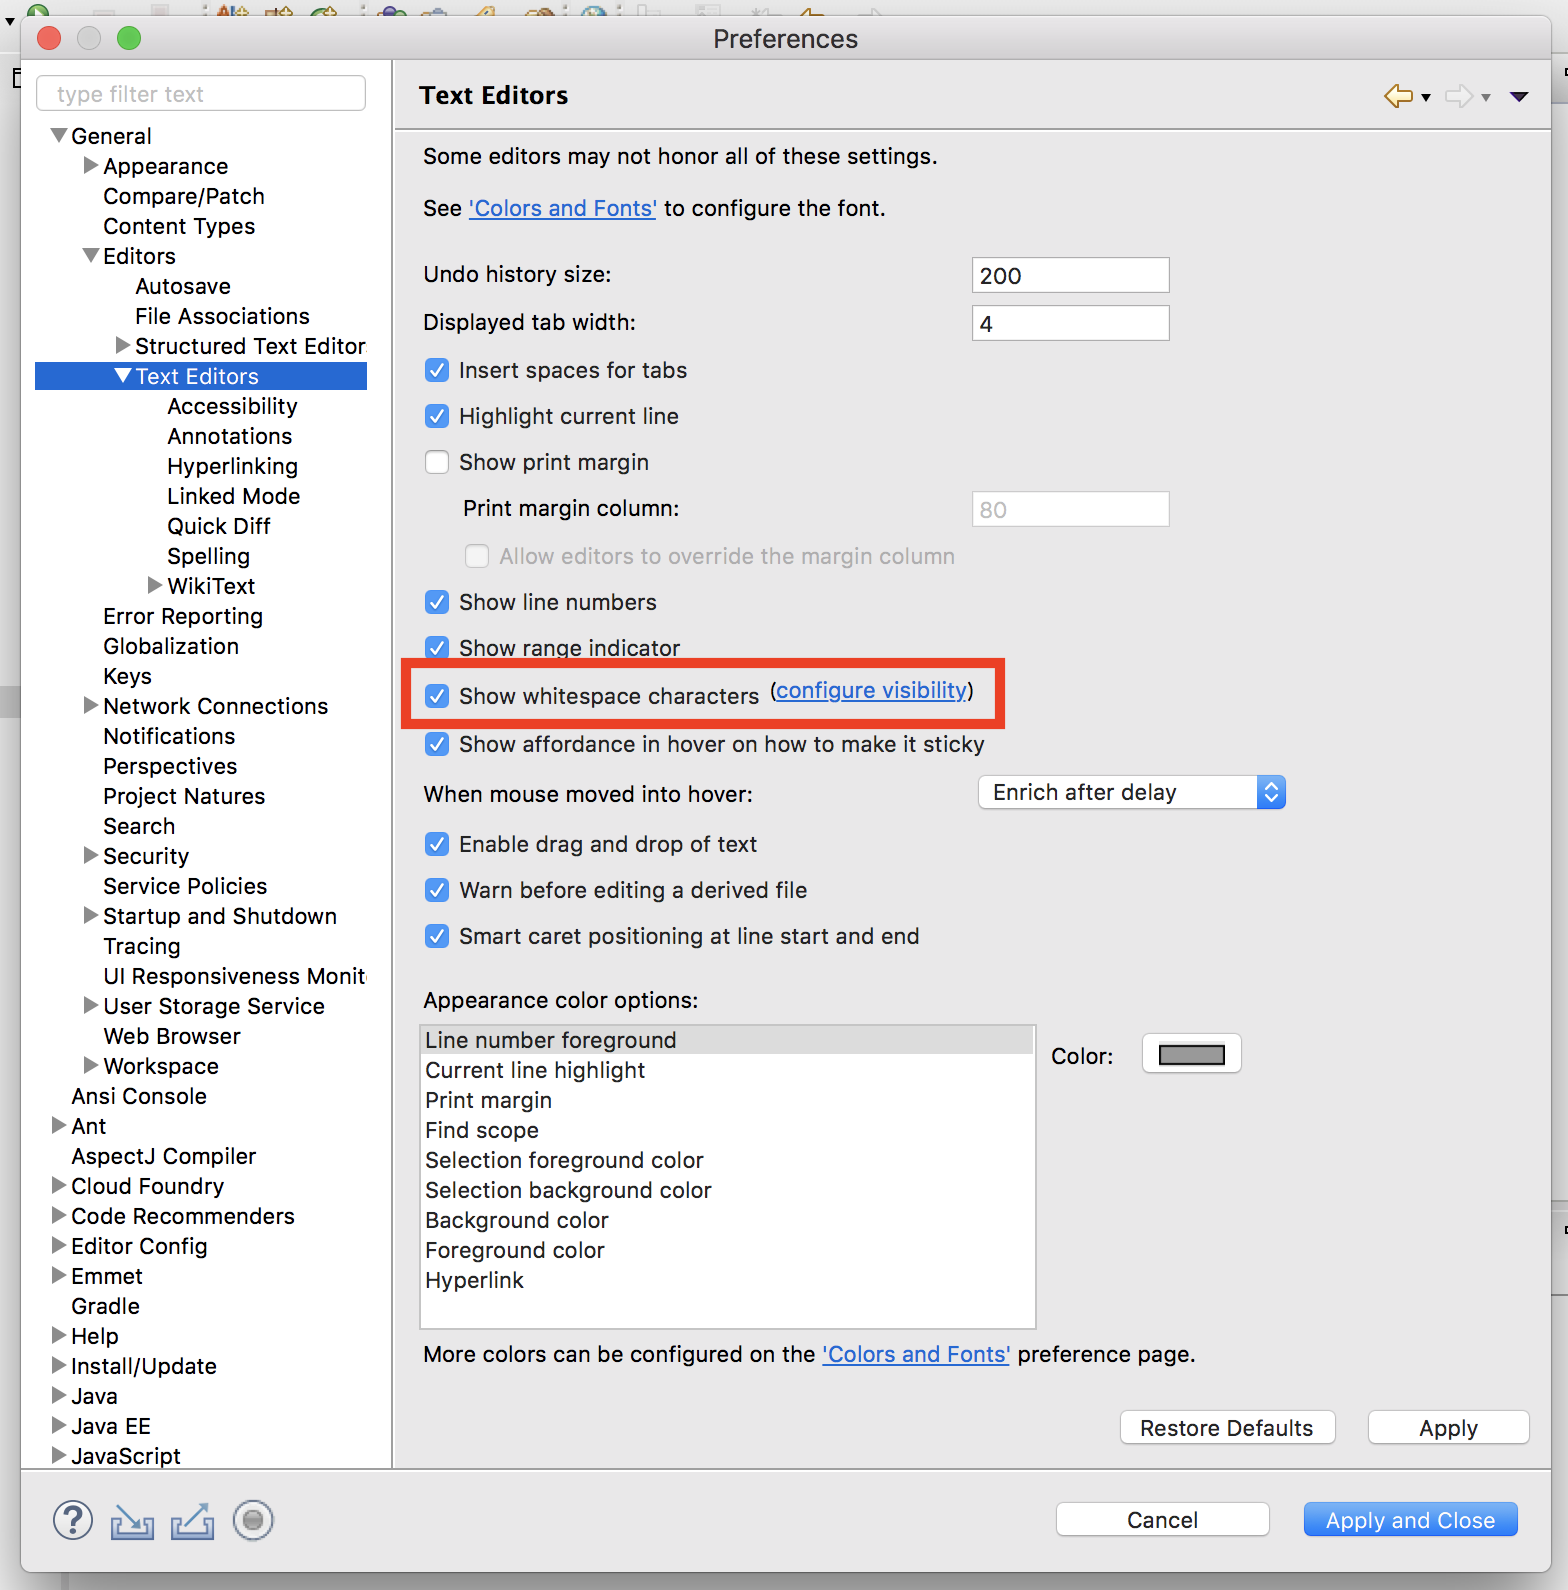This screenshot has width=1568, height=1590.
Task: Open the Keys preferences page
Action: (x=127, y=676)
